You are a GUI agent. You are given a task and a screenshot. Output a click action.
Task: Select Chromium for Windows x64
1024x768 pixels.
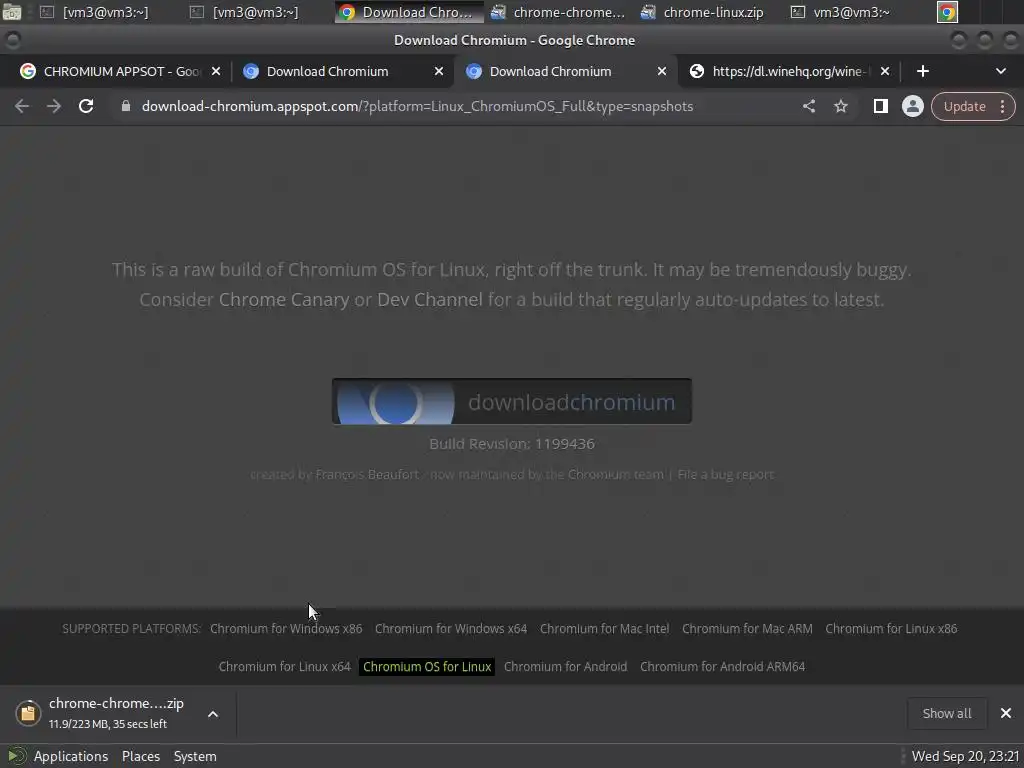click(451, 629)
